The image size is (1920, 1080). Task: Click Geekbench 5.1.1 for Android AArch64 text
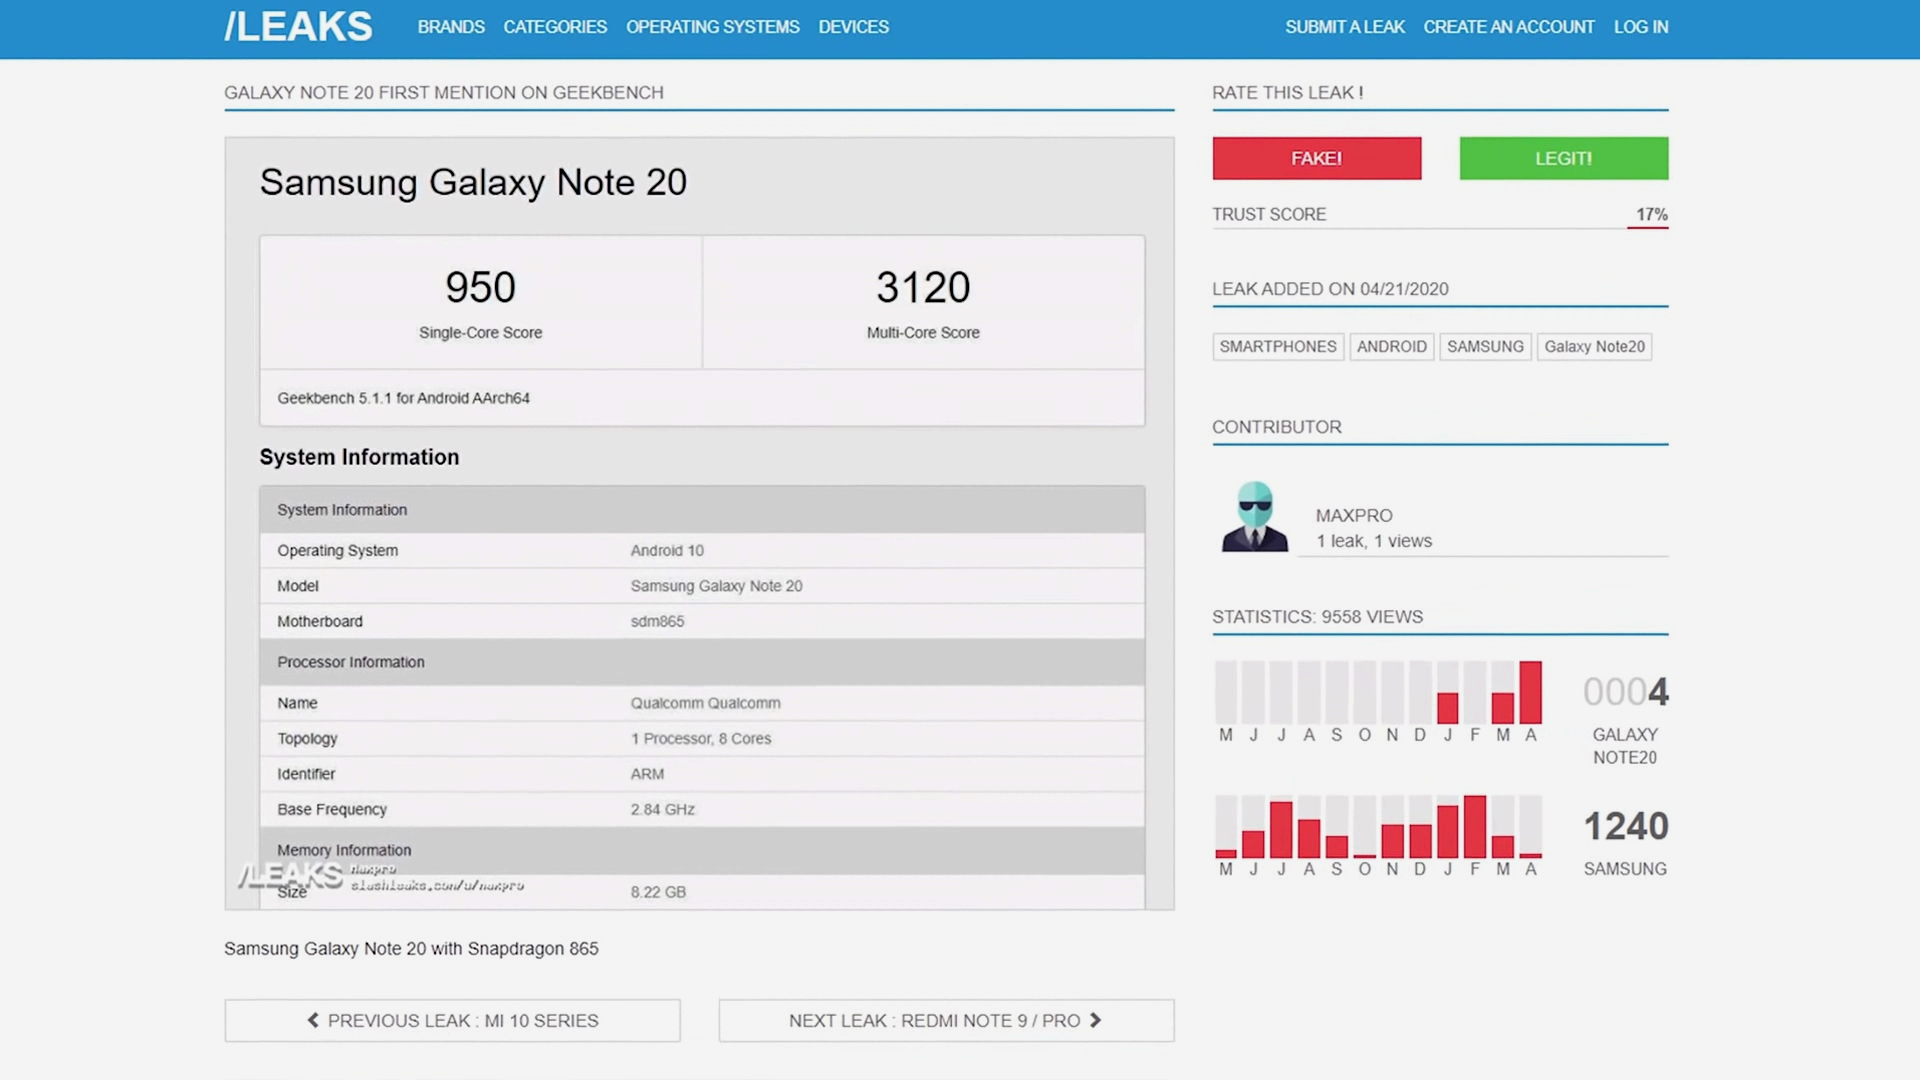coord(403,398)
